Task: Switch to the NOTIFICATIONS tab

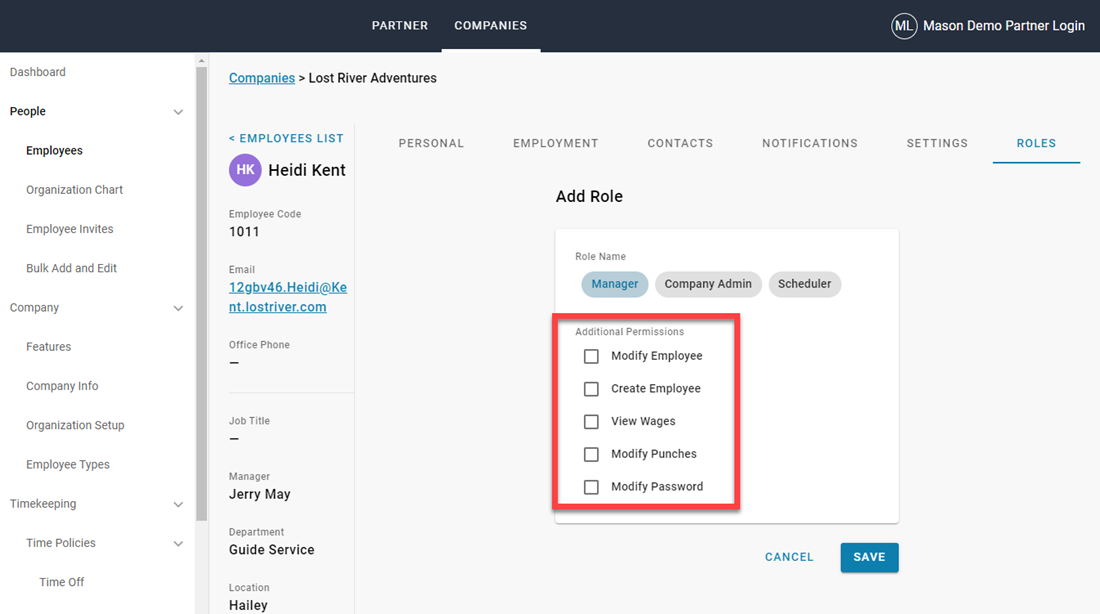Action: click(810, 143)
